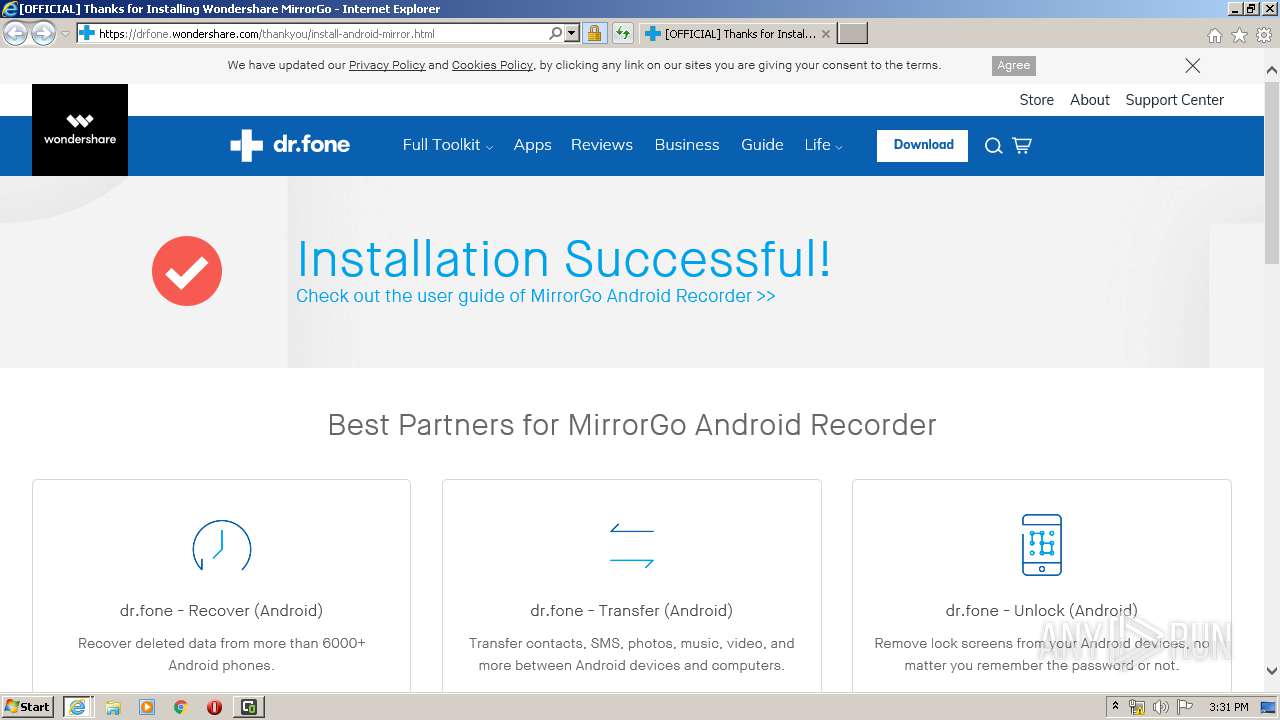
Task: Click the dr.fone - Transfer (Android) title
Action: pos(631,610)
